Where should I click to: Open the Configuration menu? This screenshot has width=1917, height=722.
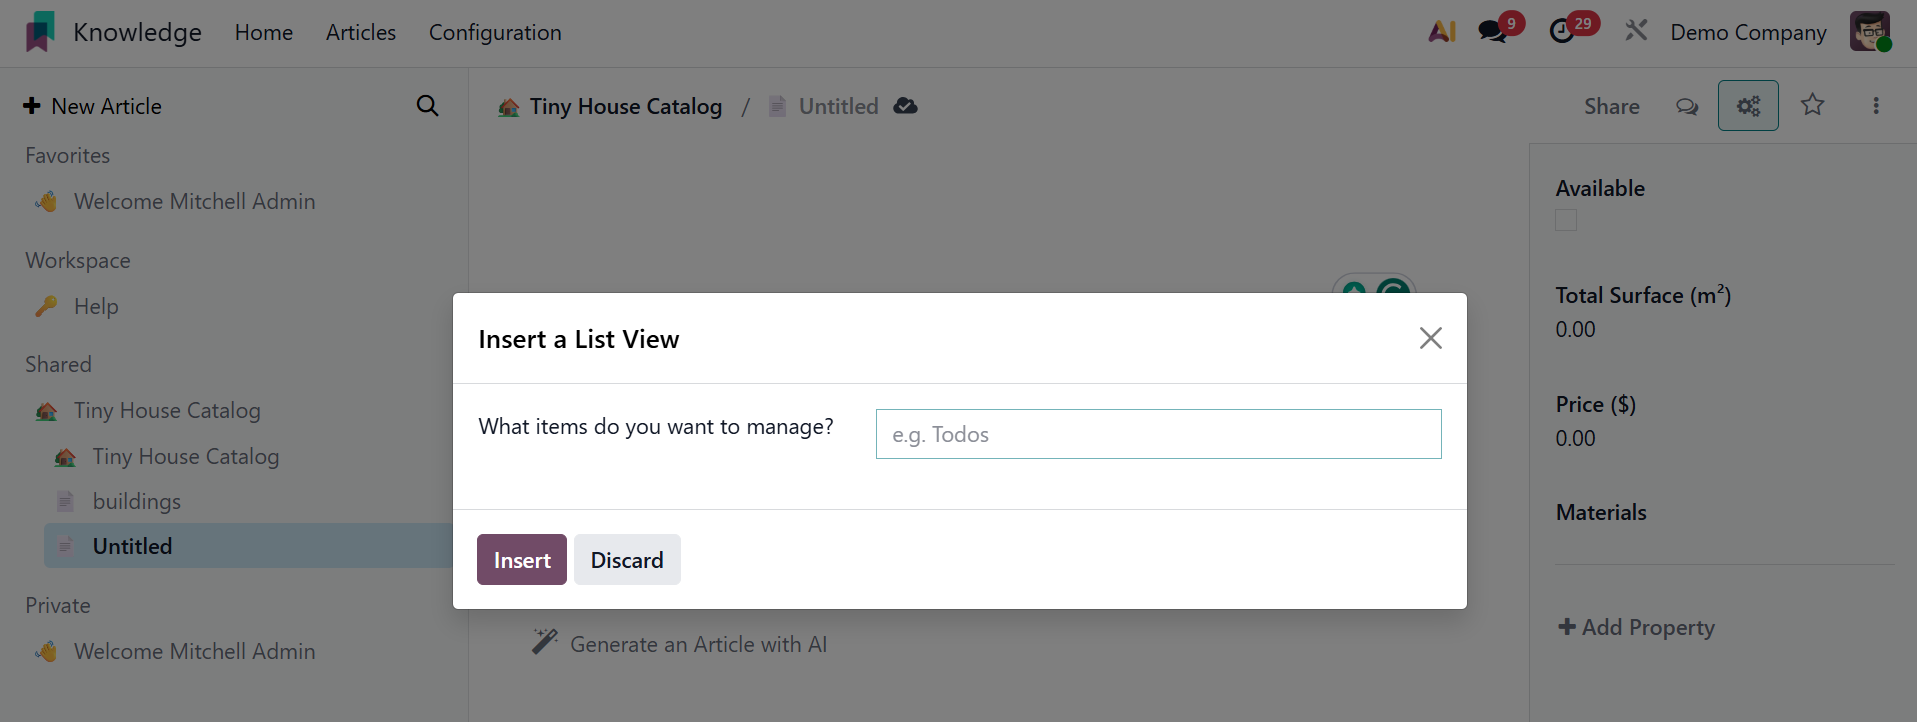tap(495, 32)
